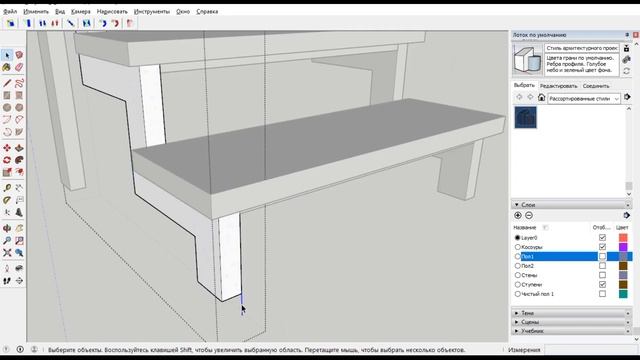Select the Line pencil tool
Image resolution: width=640 pixels, height=360 pixels.
7,83
